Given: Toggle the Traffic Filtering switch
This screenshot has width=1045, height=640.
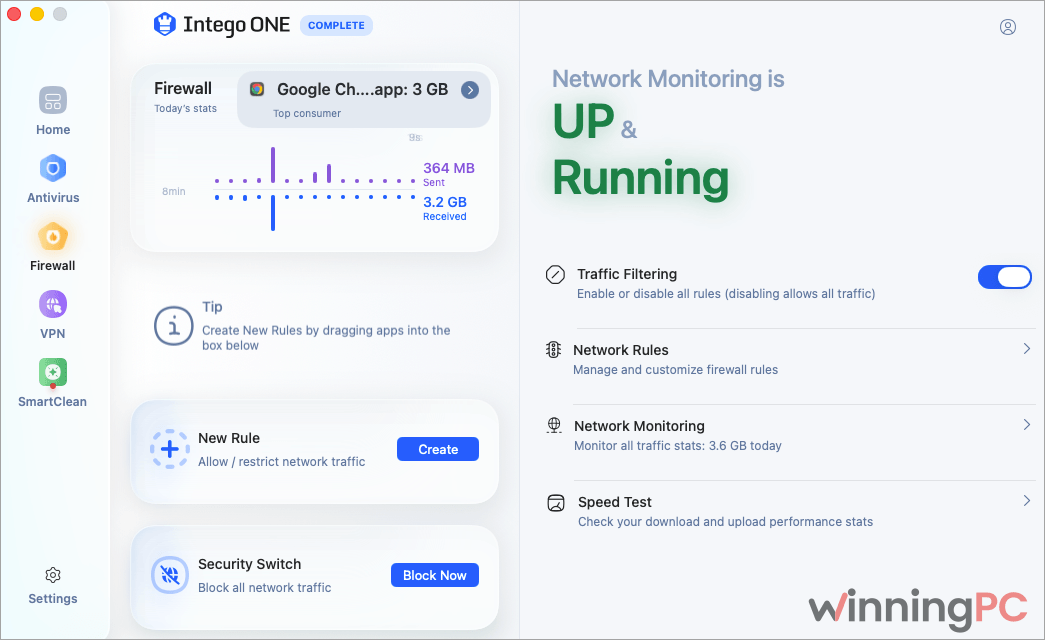Looking at the screenshot, I should point(1004,277).
